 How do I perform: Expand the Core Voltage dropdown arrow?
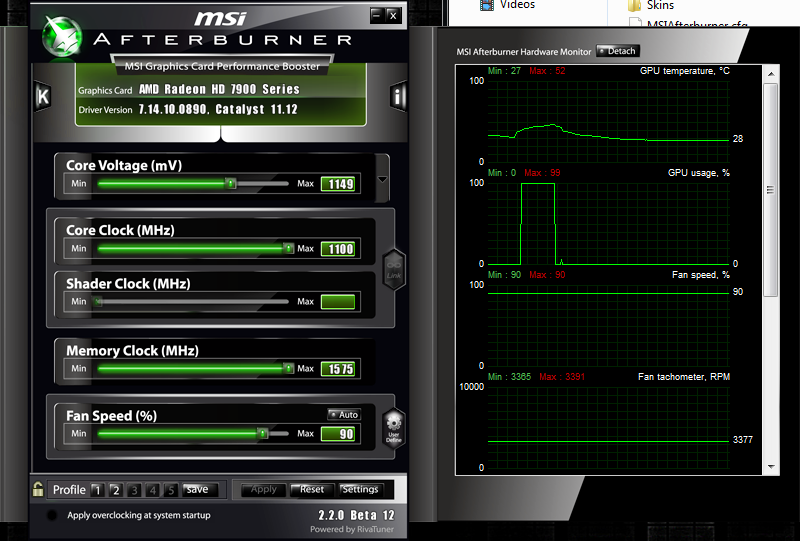[382, 180]
